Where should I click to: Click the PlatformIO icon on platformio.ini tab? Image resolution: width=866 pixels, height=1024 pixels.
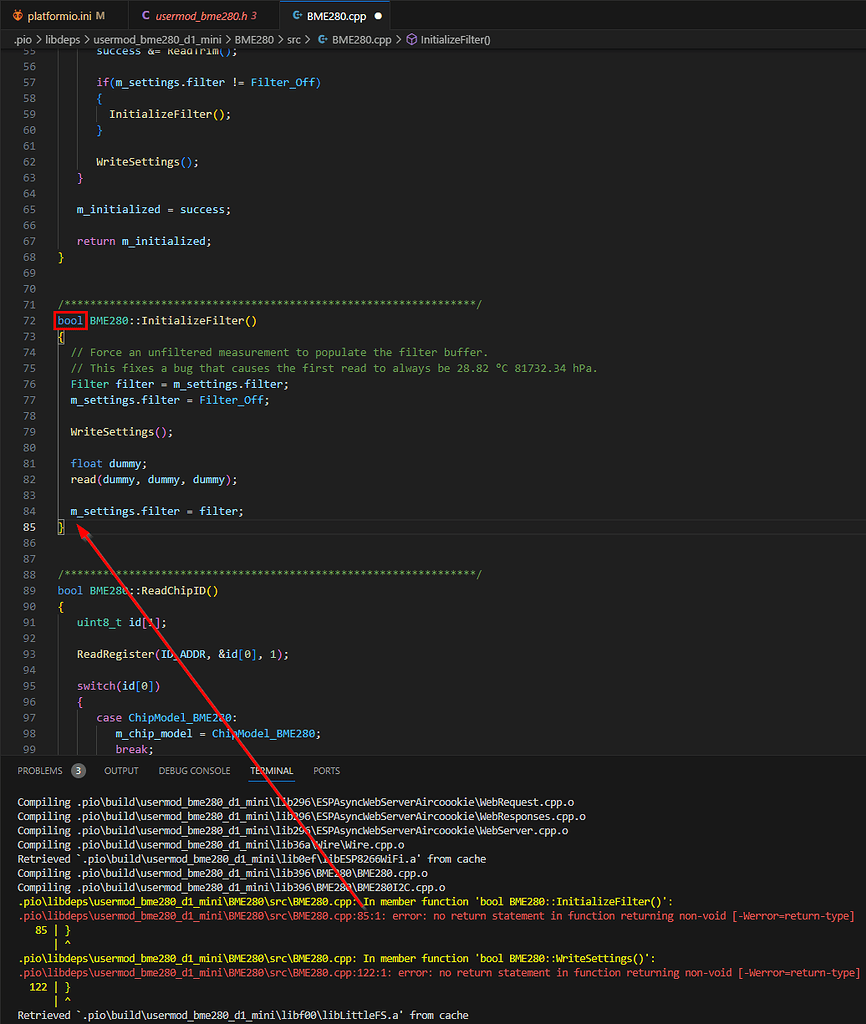click(x=18, y=16)
